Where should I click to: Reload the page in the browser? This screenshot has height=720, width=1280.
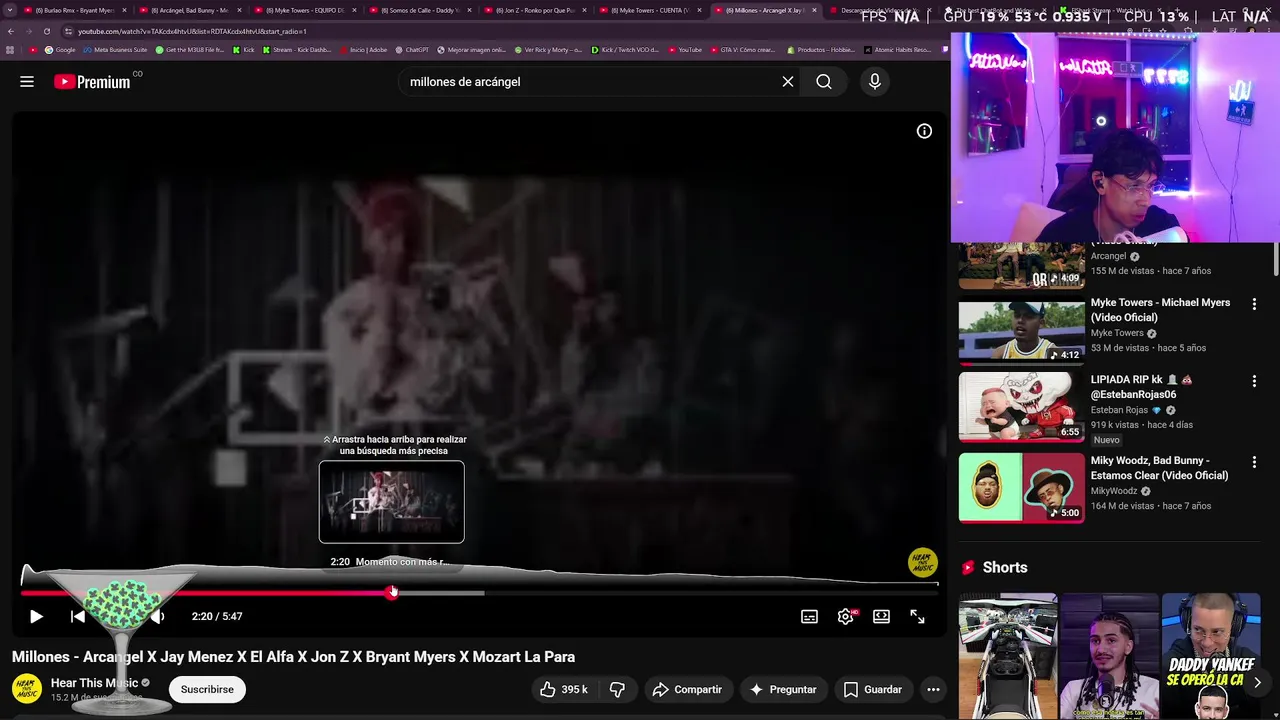coord(47,31)
